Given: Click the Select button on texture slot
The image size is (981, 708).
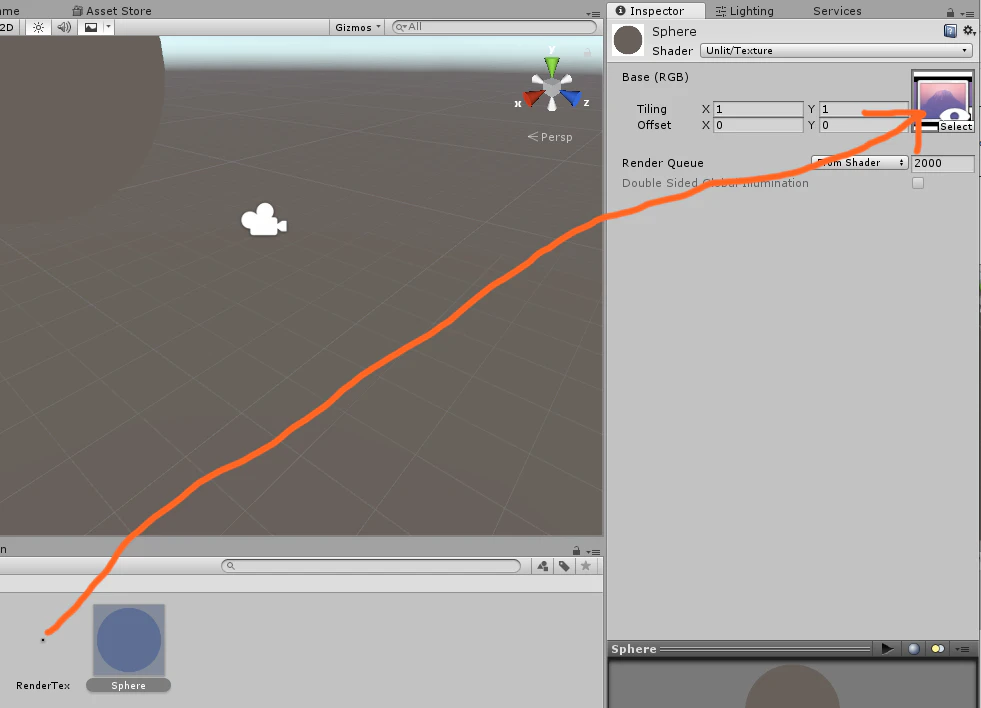Looking at the screenshot, I should click(x=956, y=127).
